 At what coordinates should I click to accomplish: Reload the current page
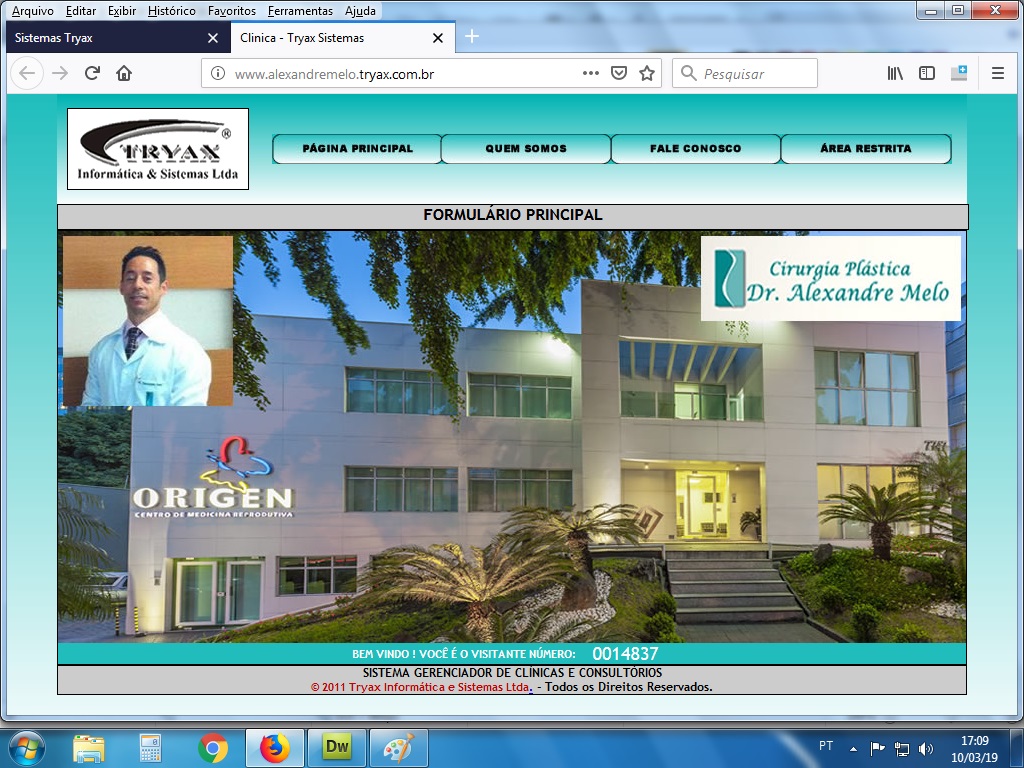92,73
